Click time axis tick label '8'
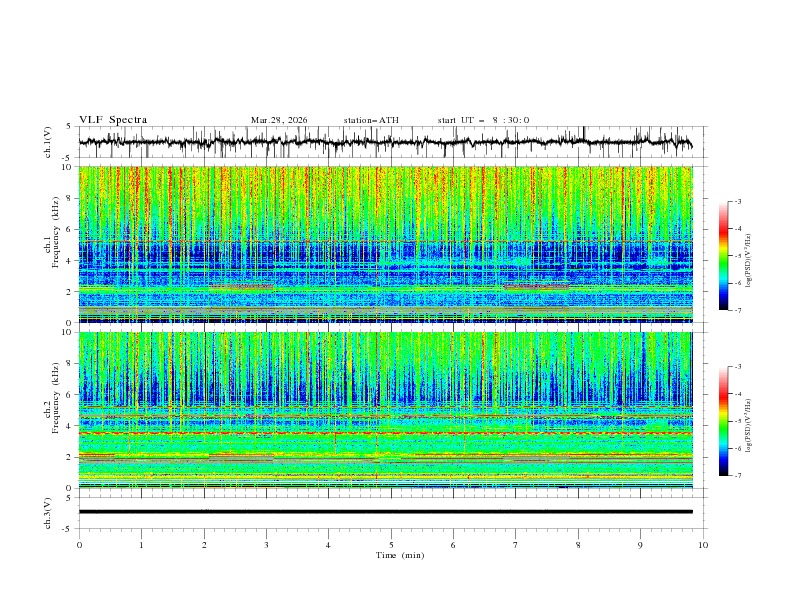 coord(578,545)
